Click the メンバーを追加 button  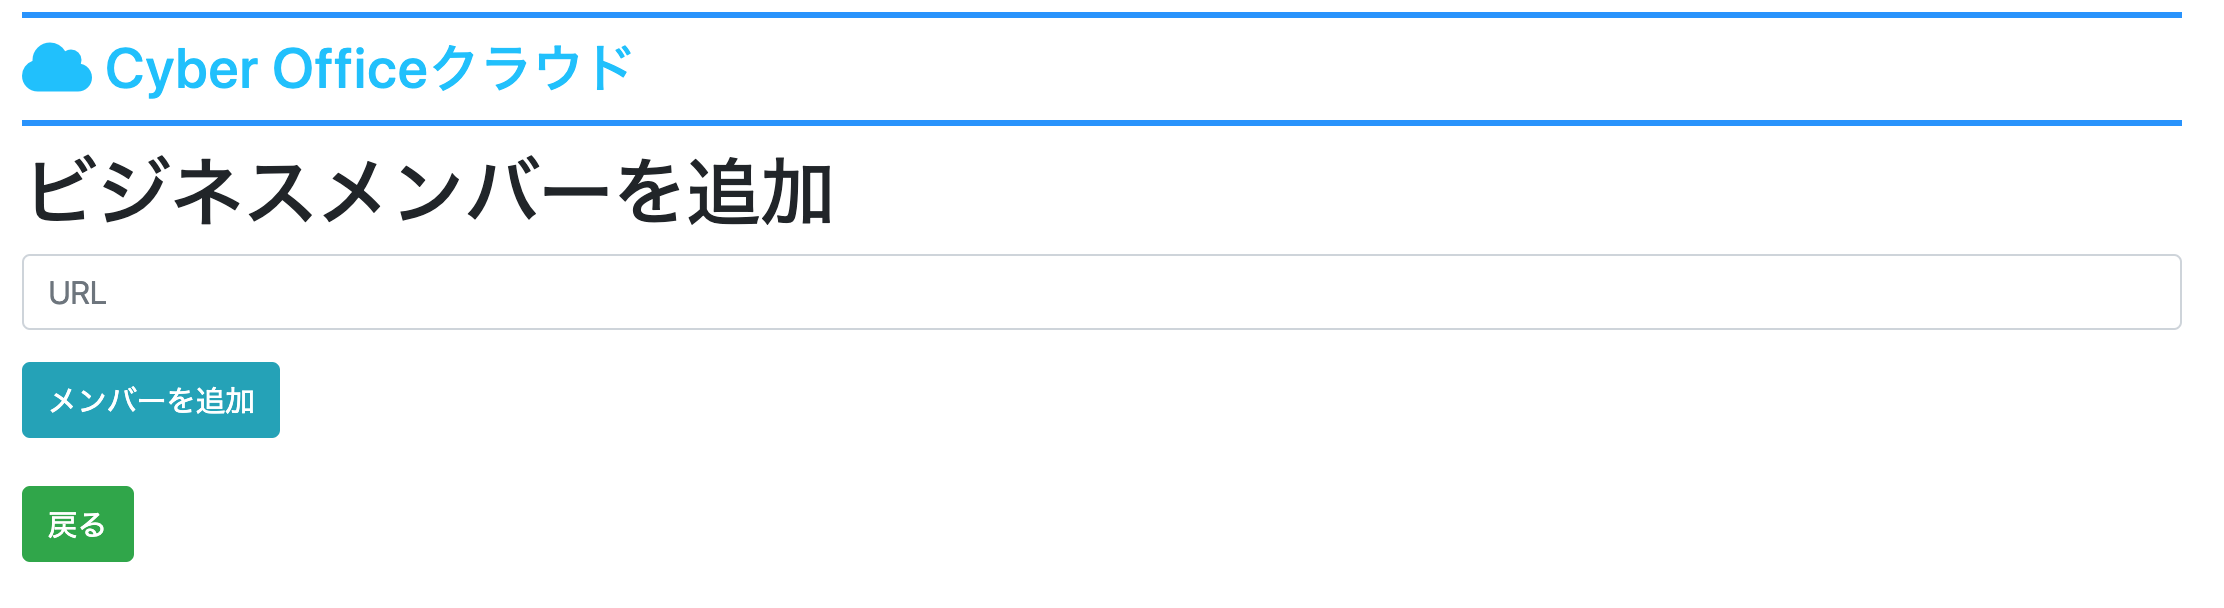tap(151, 400)
